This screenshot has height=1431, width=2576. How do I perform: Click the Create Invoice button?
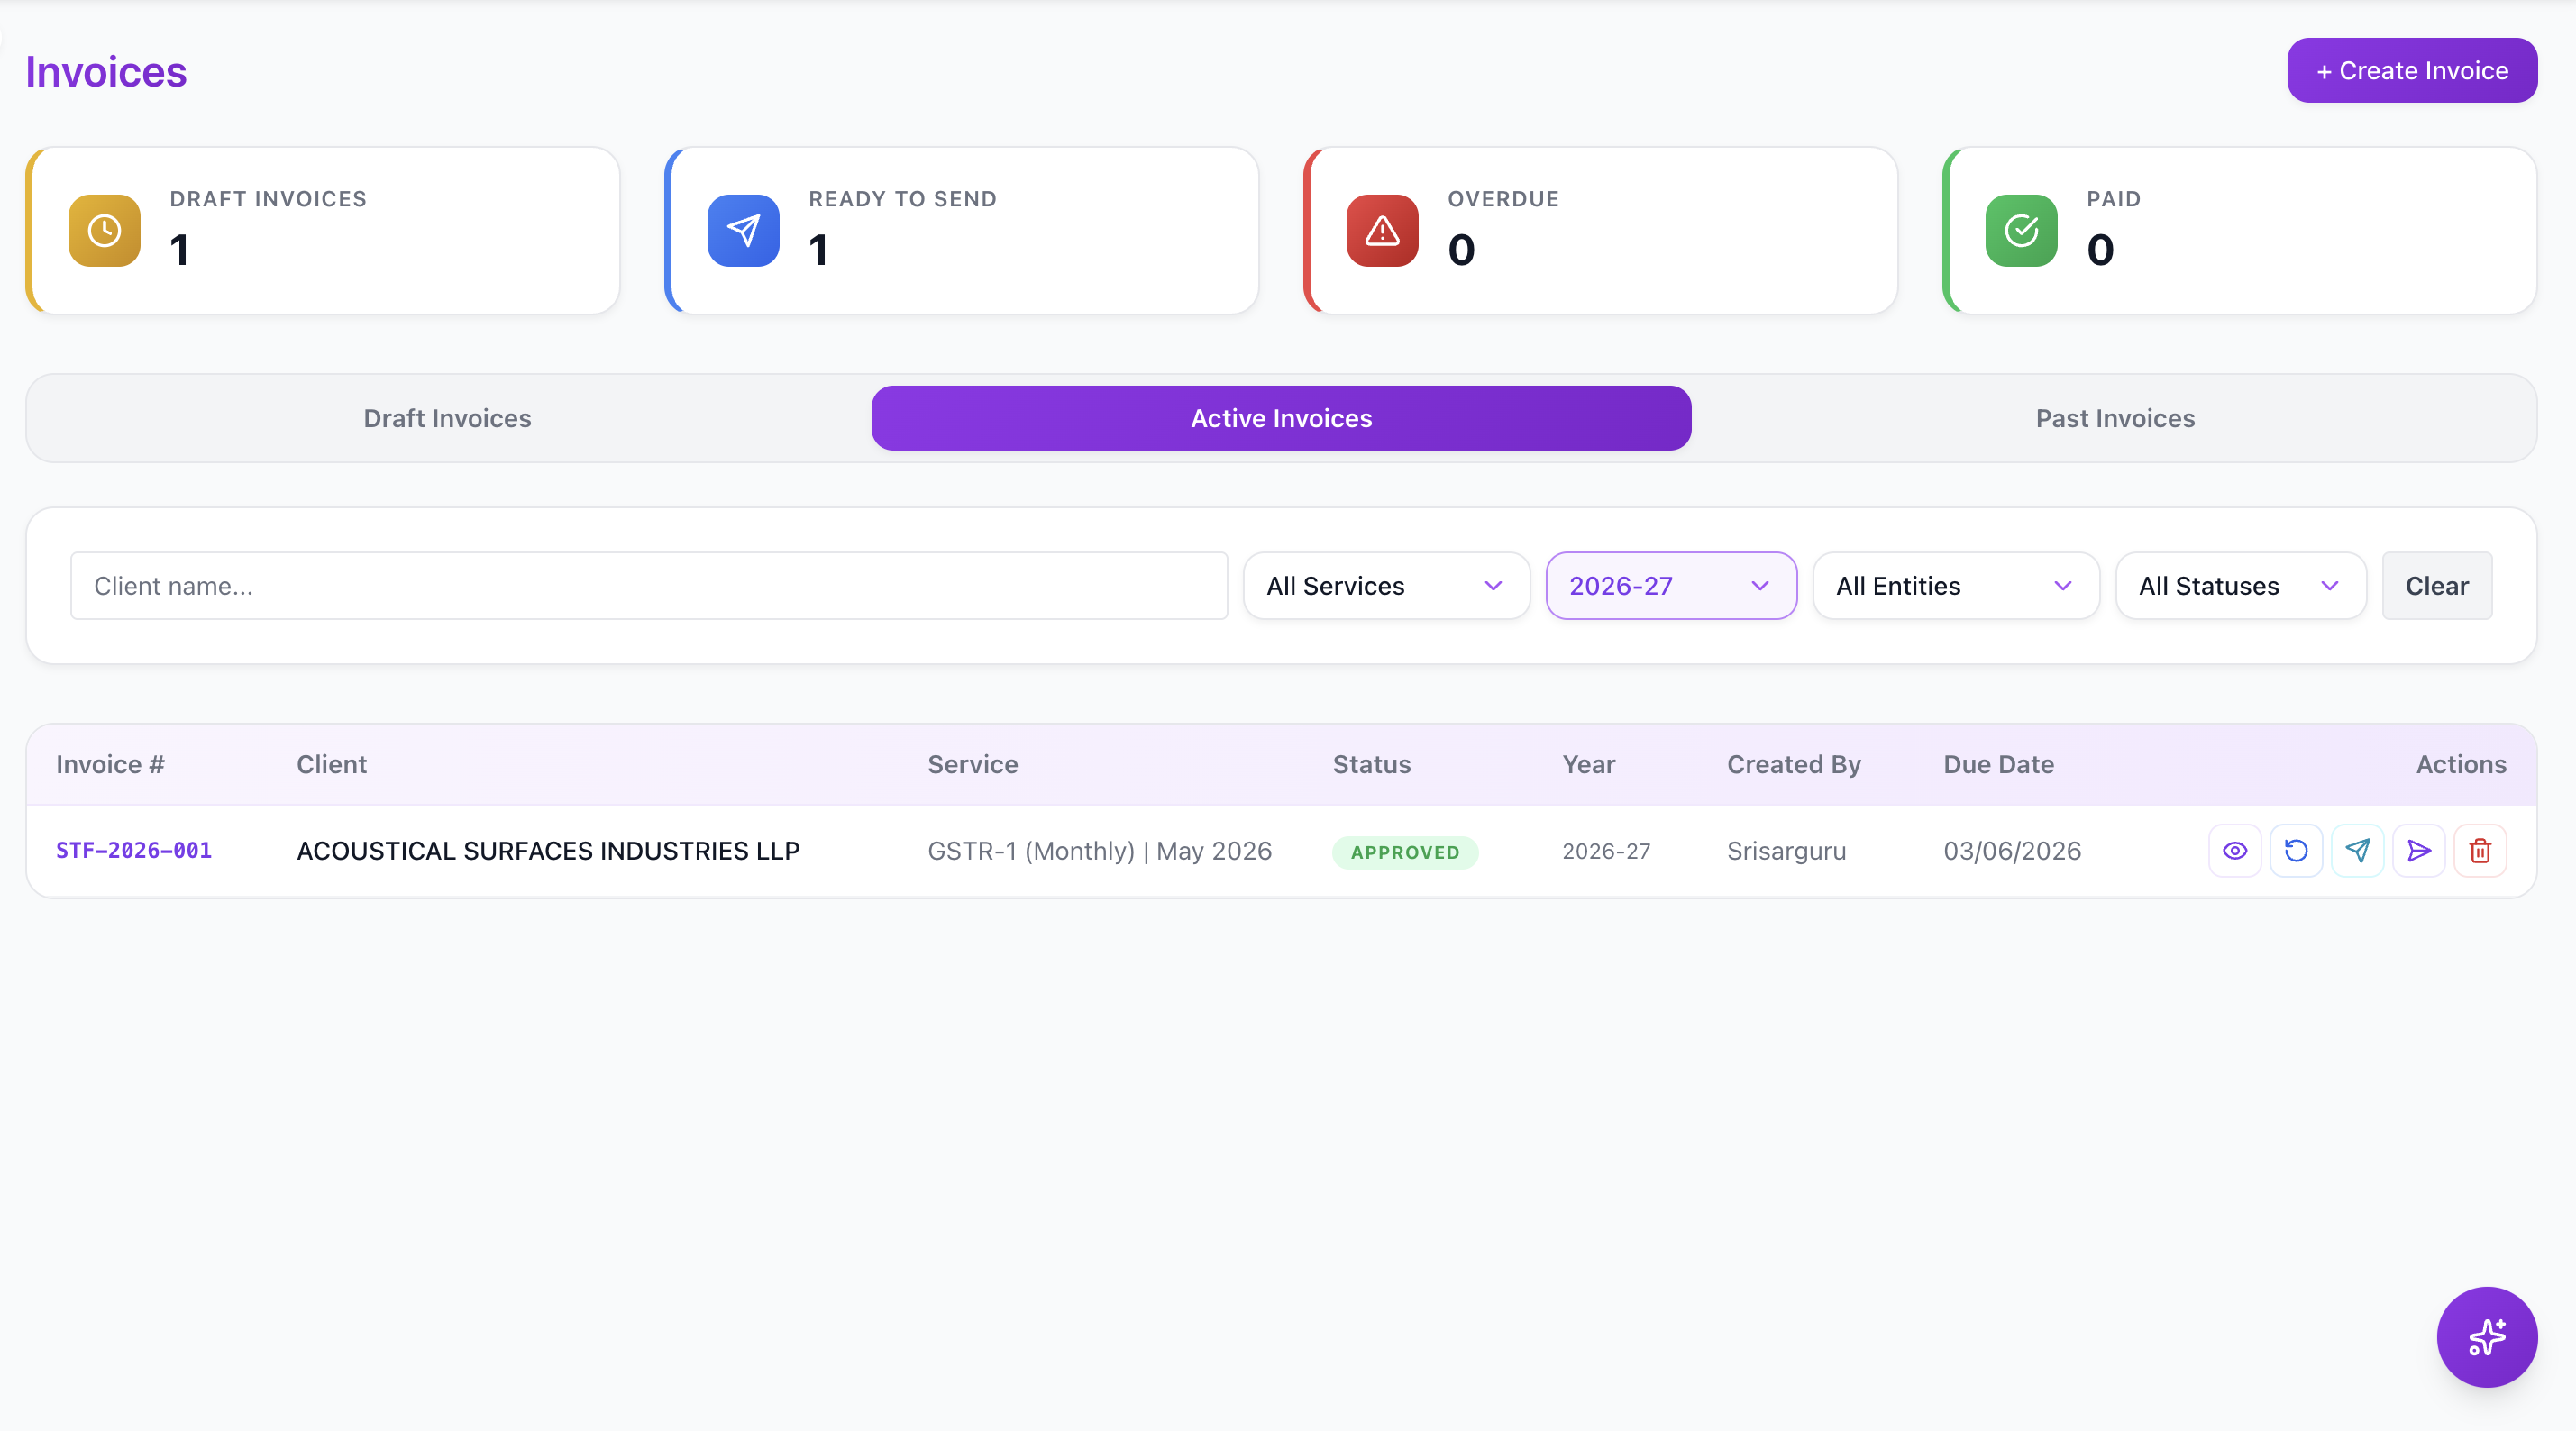[2411, 71]
